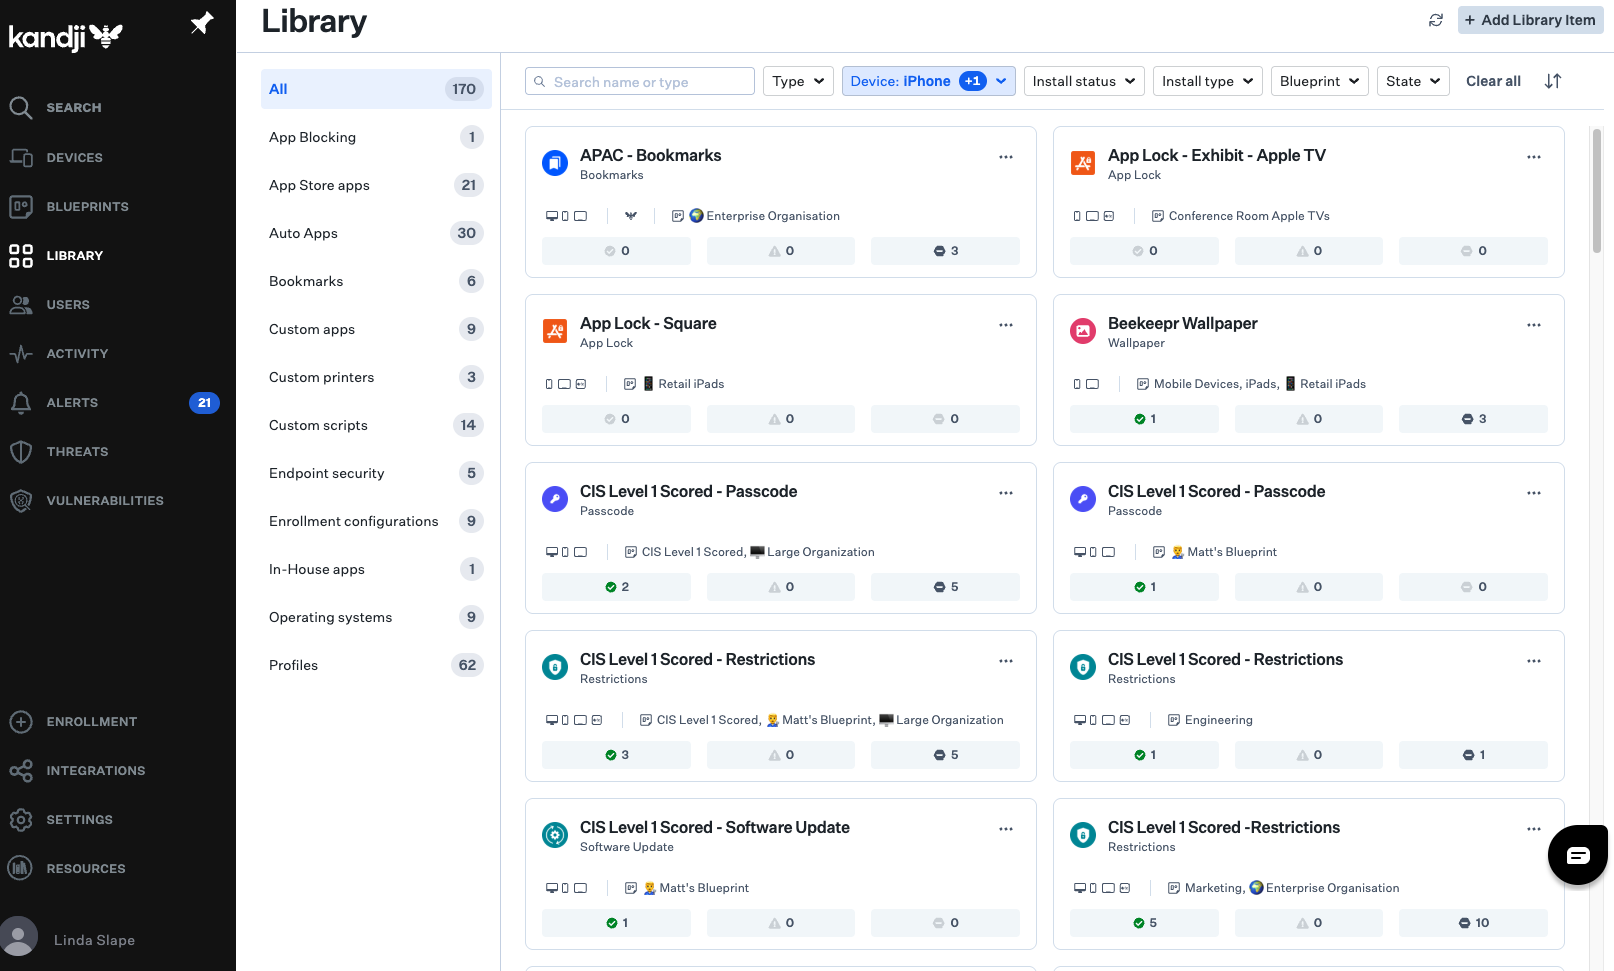Click the Resources icon
This screenshot has height=971, width=1614.
[21, 868]
